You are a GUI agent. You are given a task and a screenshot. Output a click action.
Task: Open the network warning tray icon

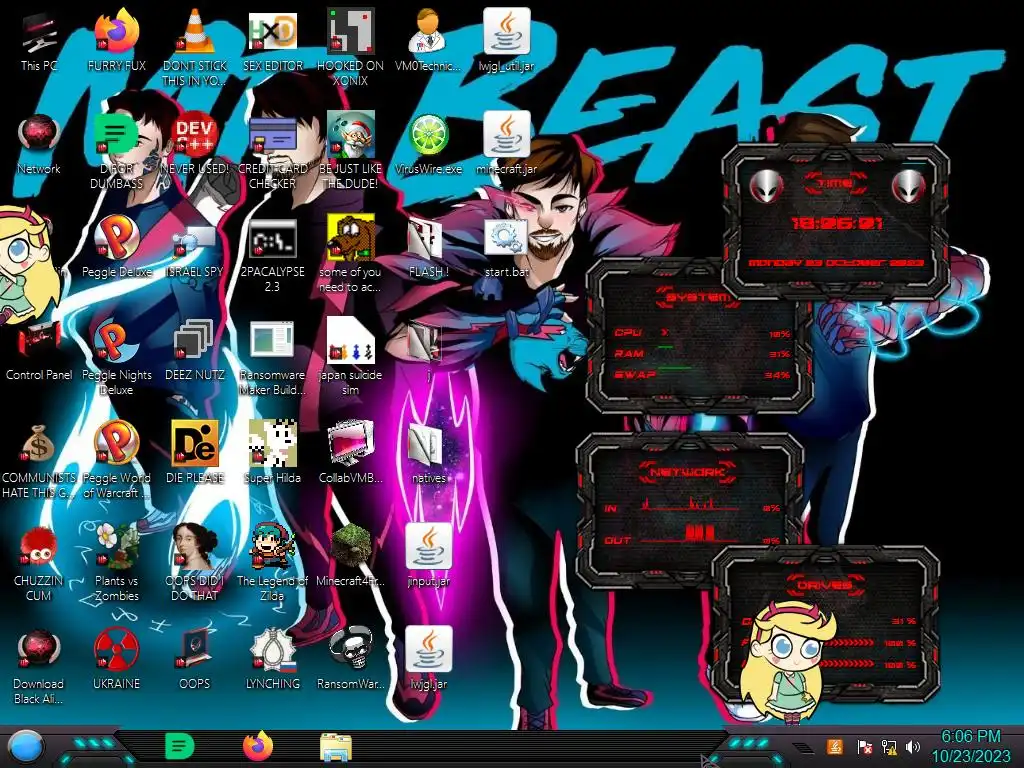click(889, 747)
